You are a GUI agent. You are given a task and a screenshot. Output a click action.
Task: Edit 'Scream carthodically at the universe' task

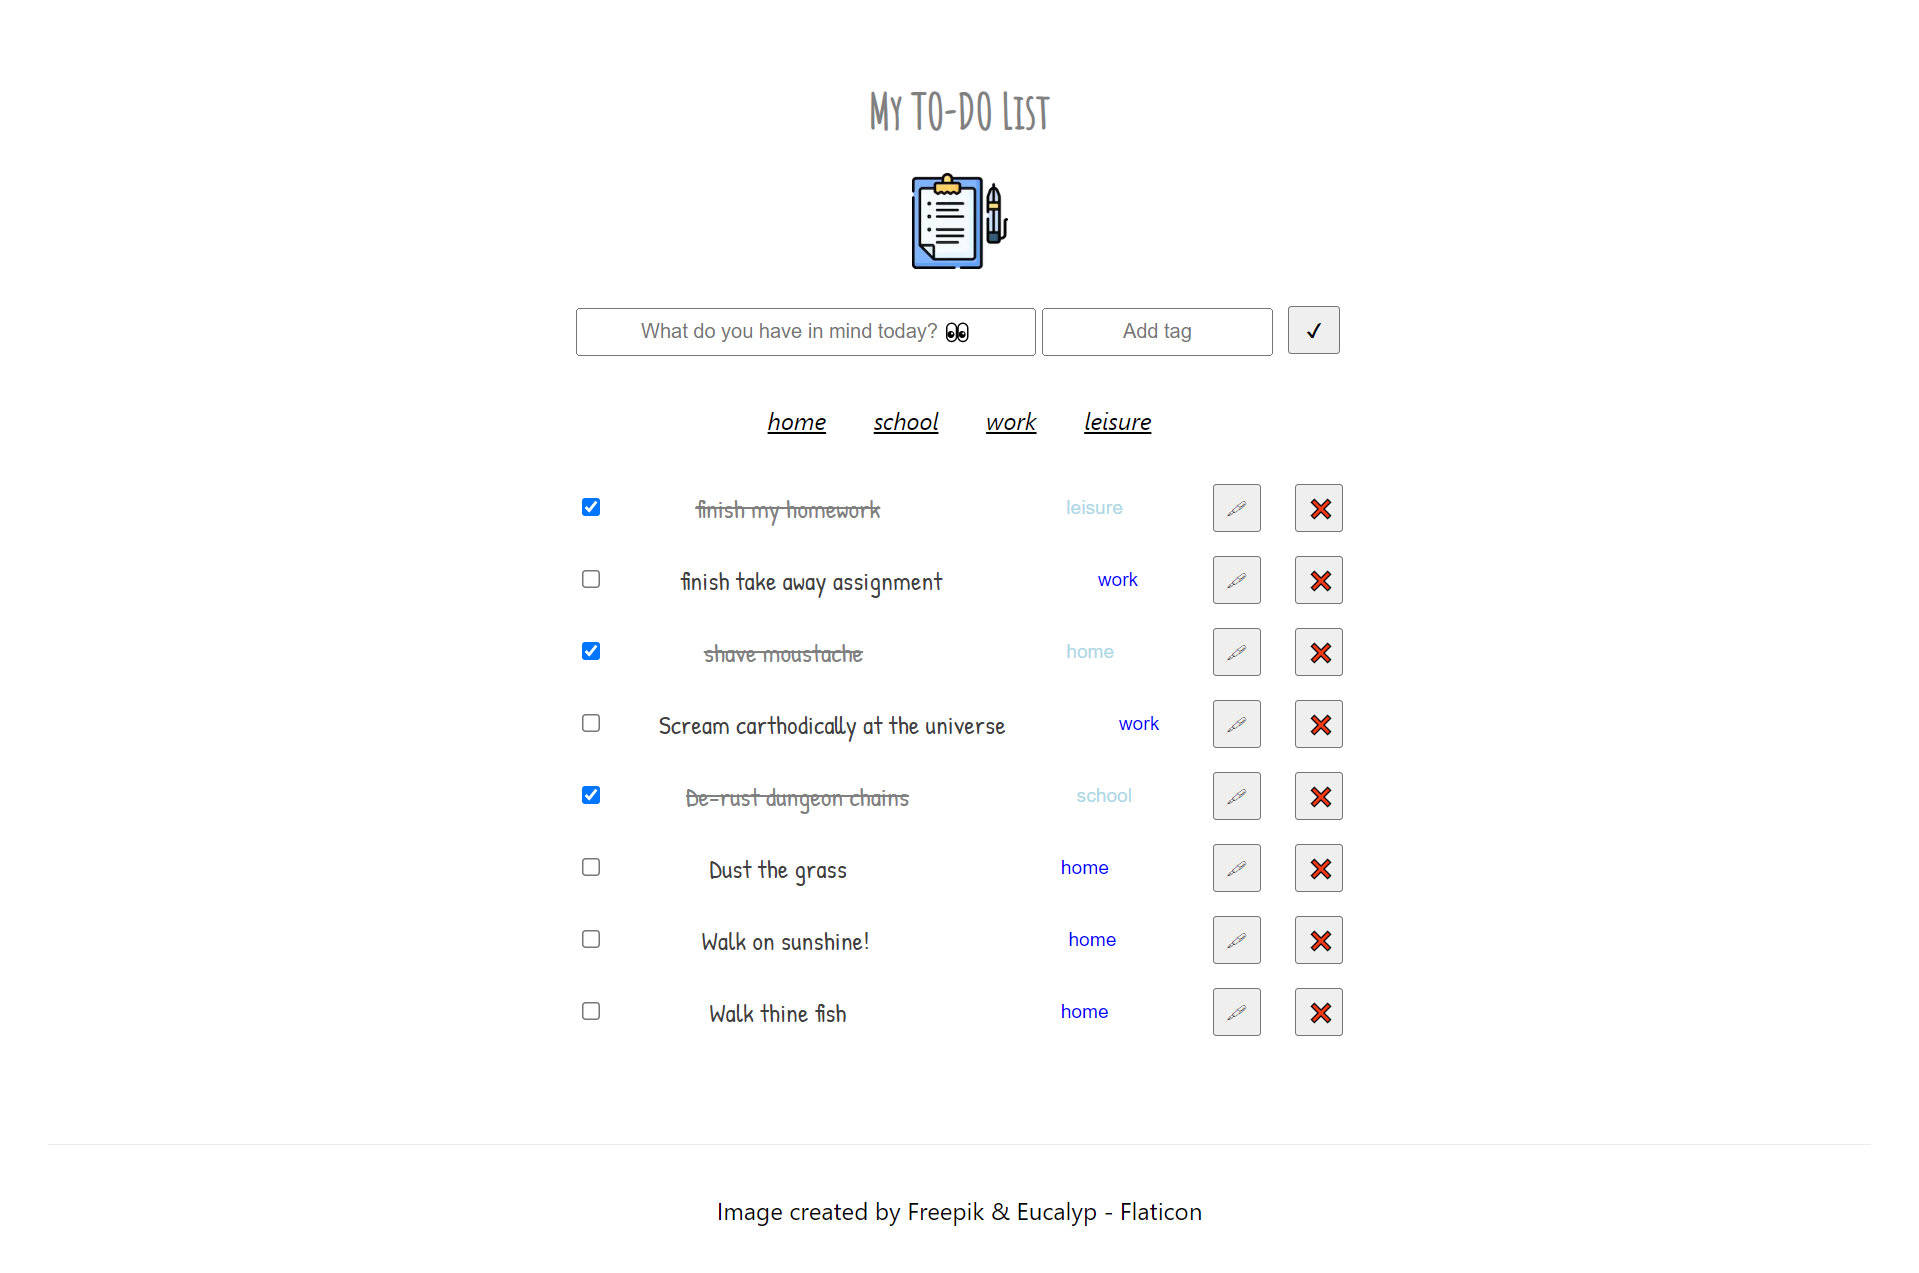(1236, 724)
